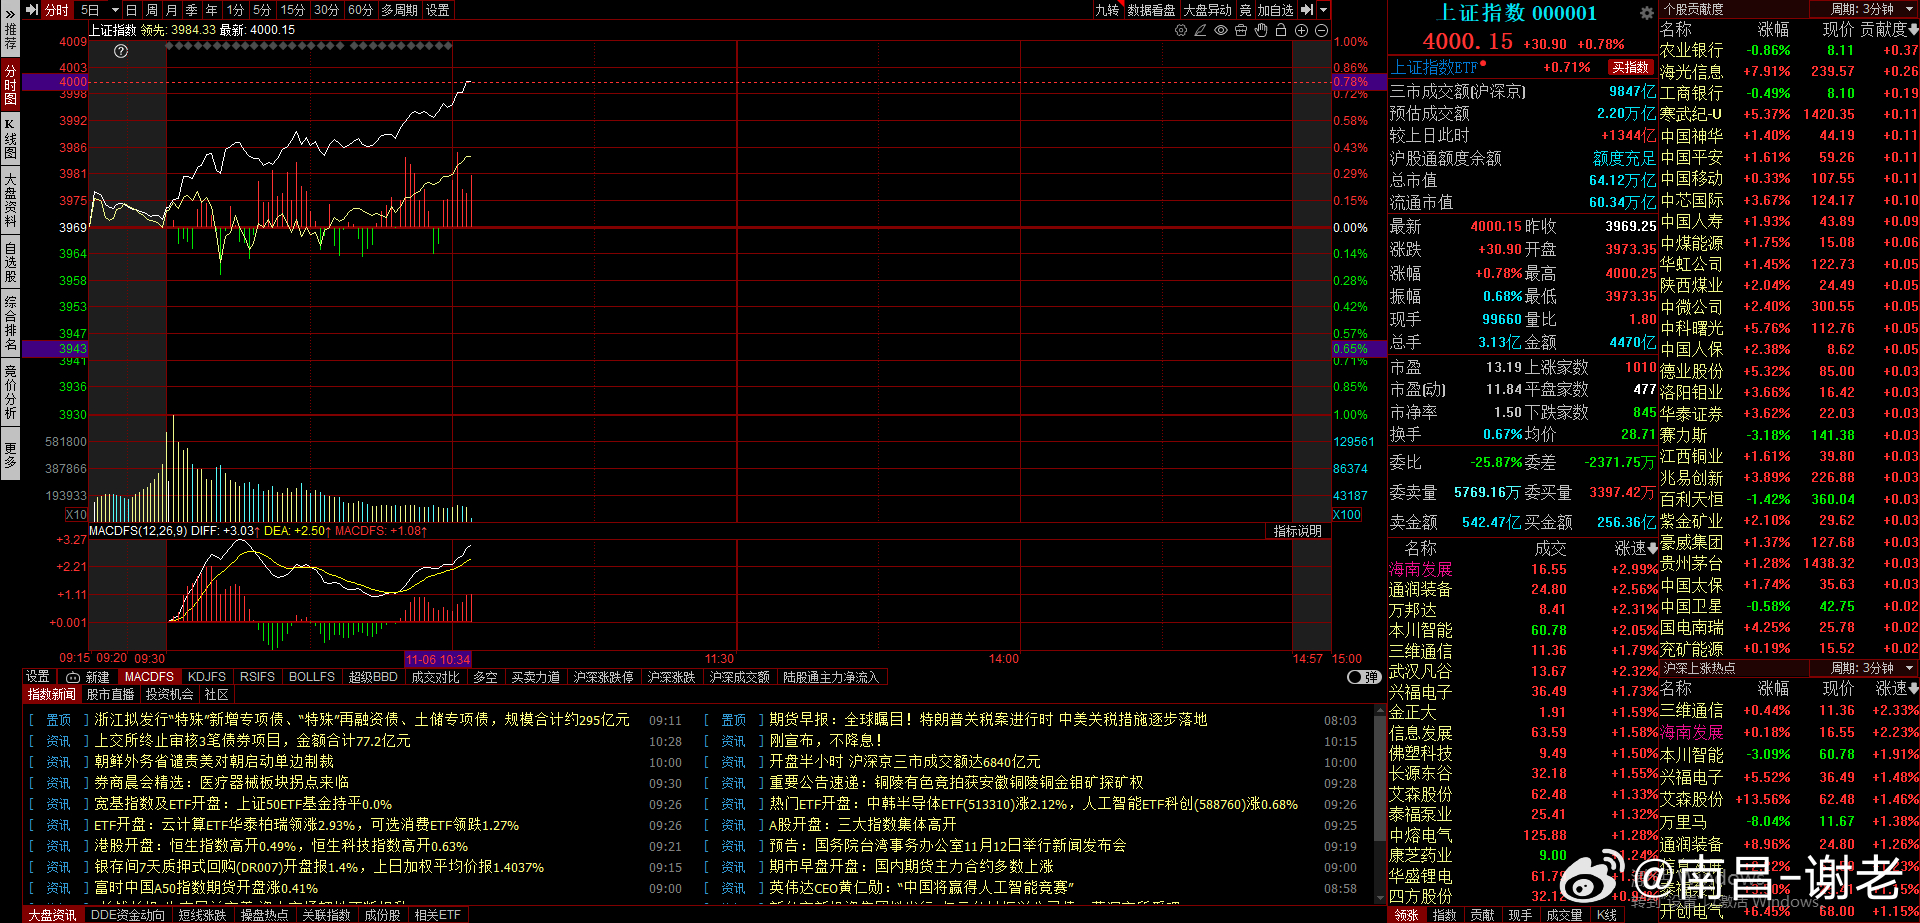The width and height of the screenshot is (1920, 923).
Task: Click the chart settings gear icon
Action: pos(1181,30)
